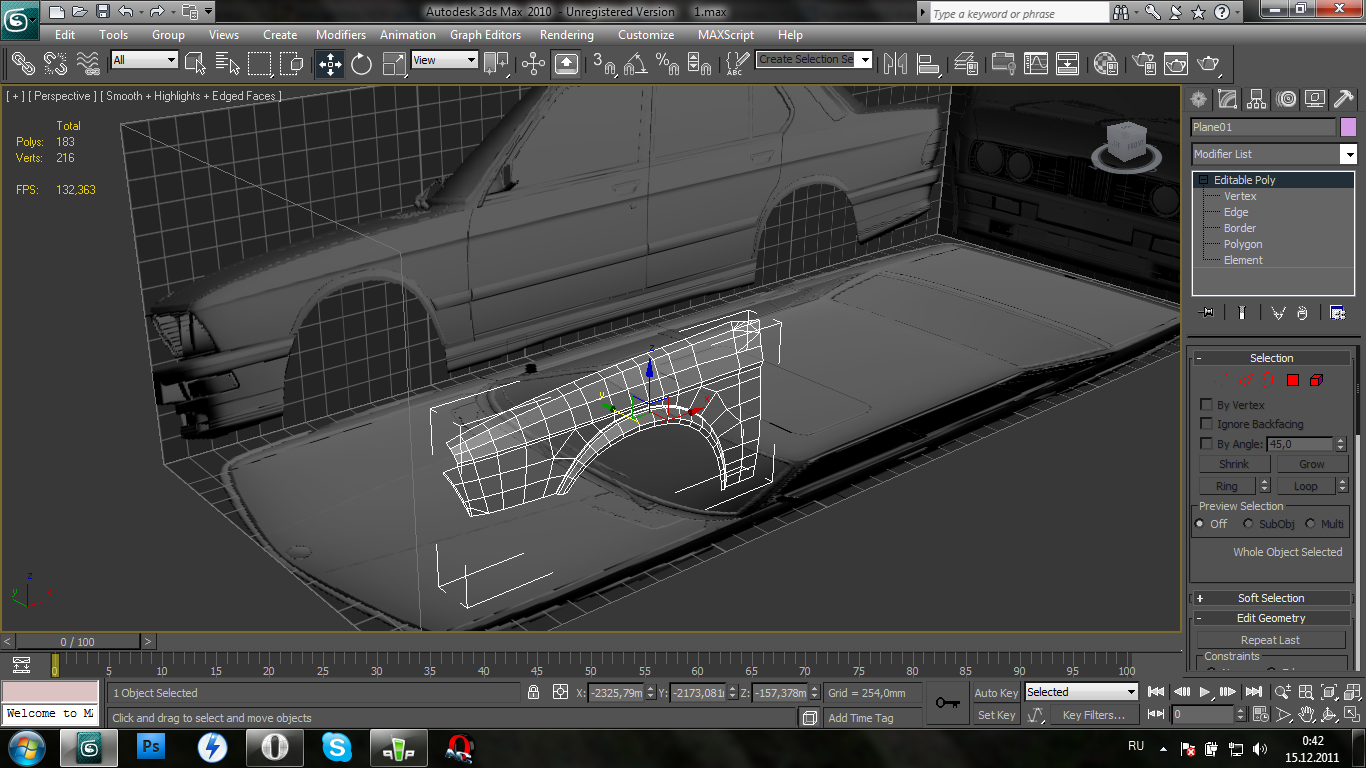Click the Pin Stack icon below the modifier stack
Image resolution: width=1366 pixels, height=768 pixels.
(x=1207, y=313)
